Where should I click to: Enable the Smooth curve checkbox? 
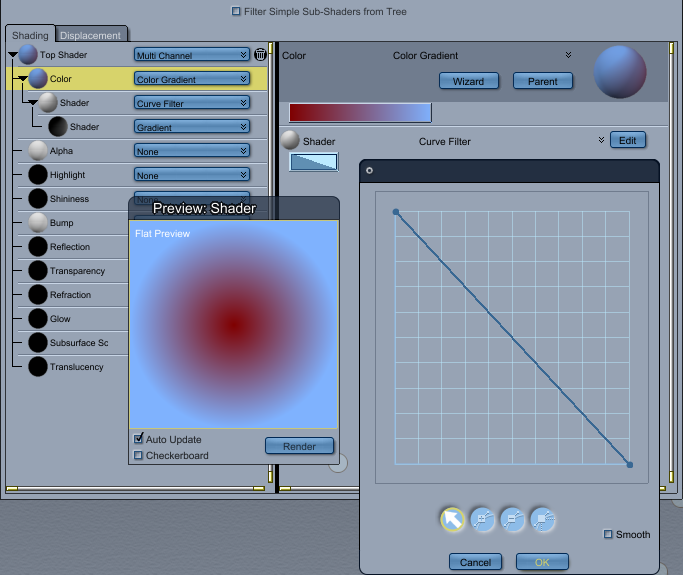[x=608, y=534]
